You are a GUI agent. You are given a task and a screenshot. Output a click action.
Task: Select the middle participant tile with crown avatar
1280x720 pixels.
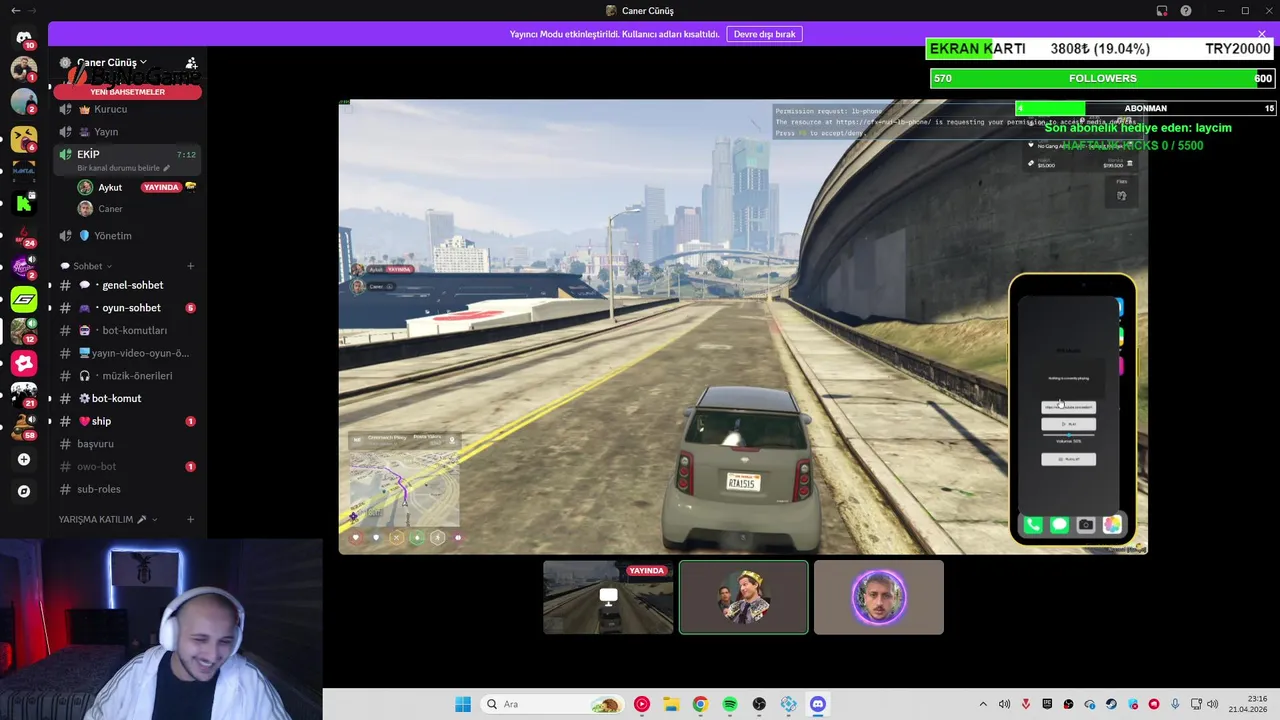coord(743,597)
